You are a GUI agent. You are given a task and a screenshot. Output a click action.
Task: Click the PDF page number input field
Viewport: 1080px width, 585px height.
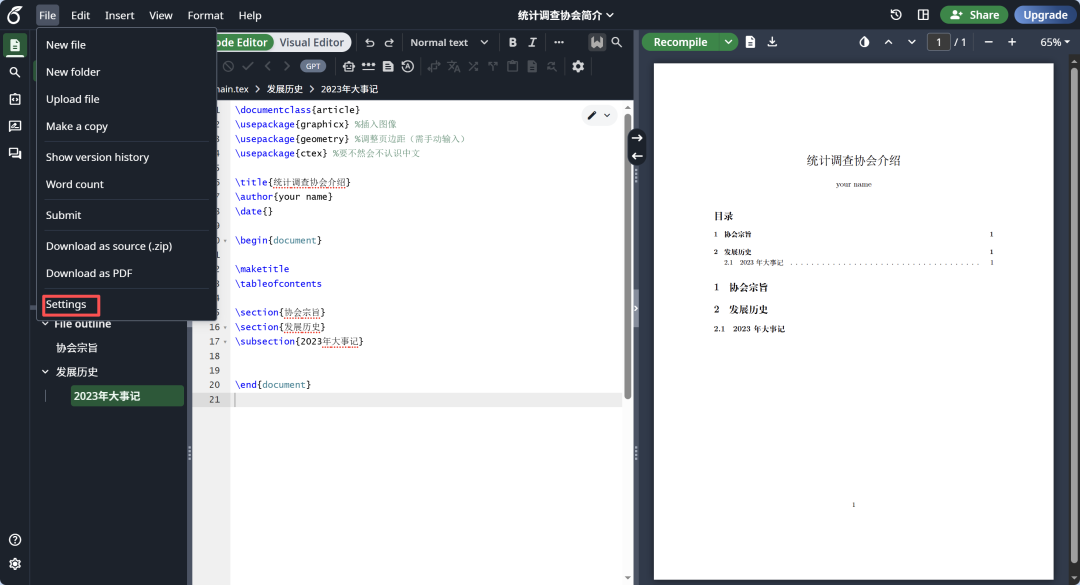938,42
